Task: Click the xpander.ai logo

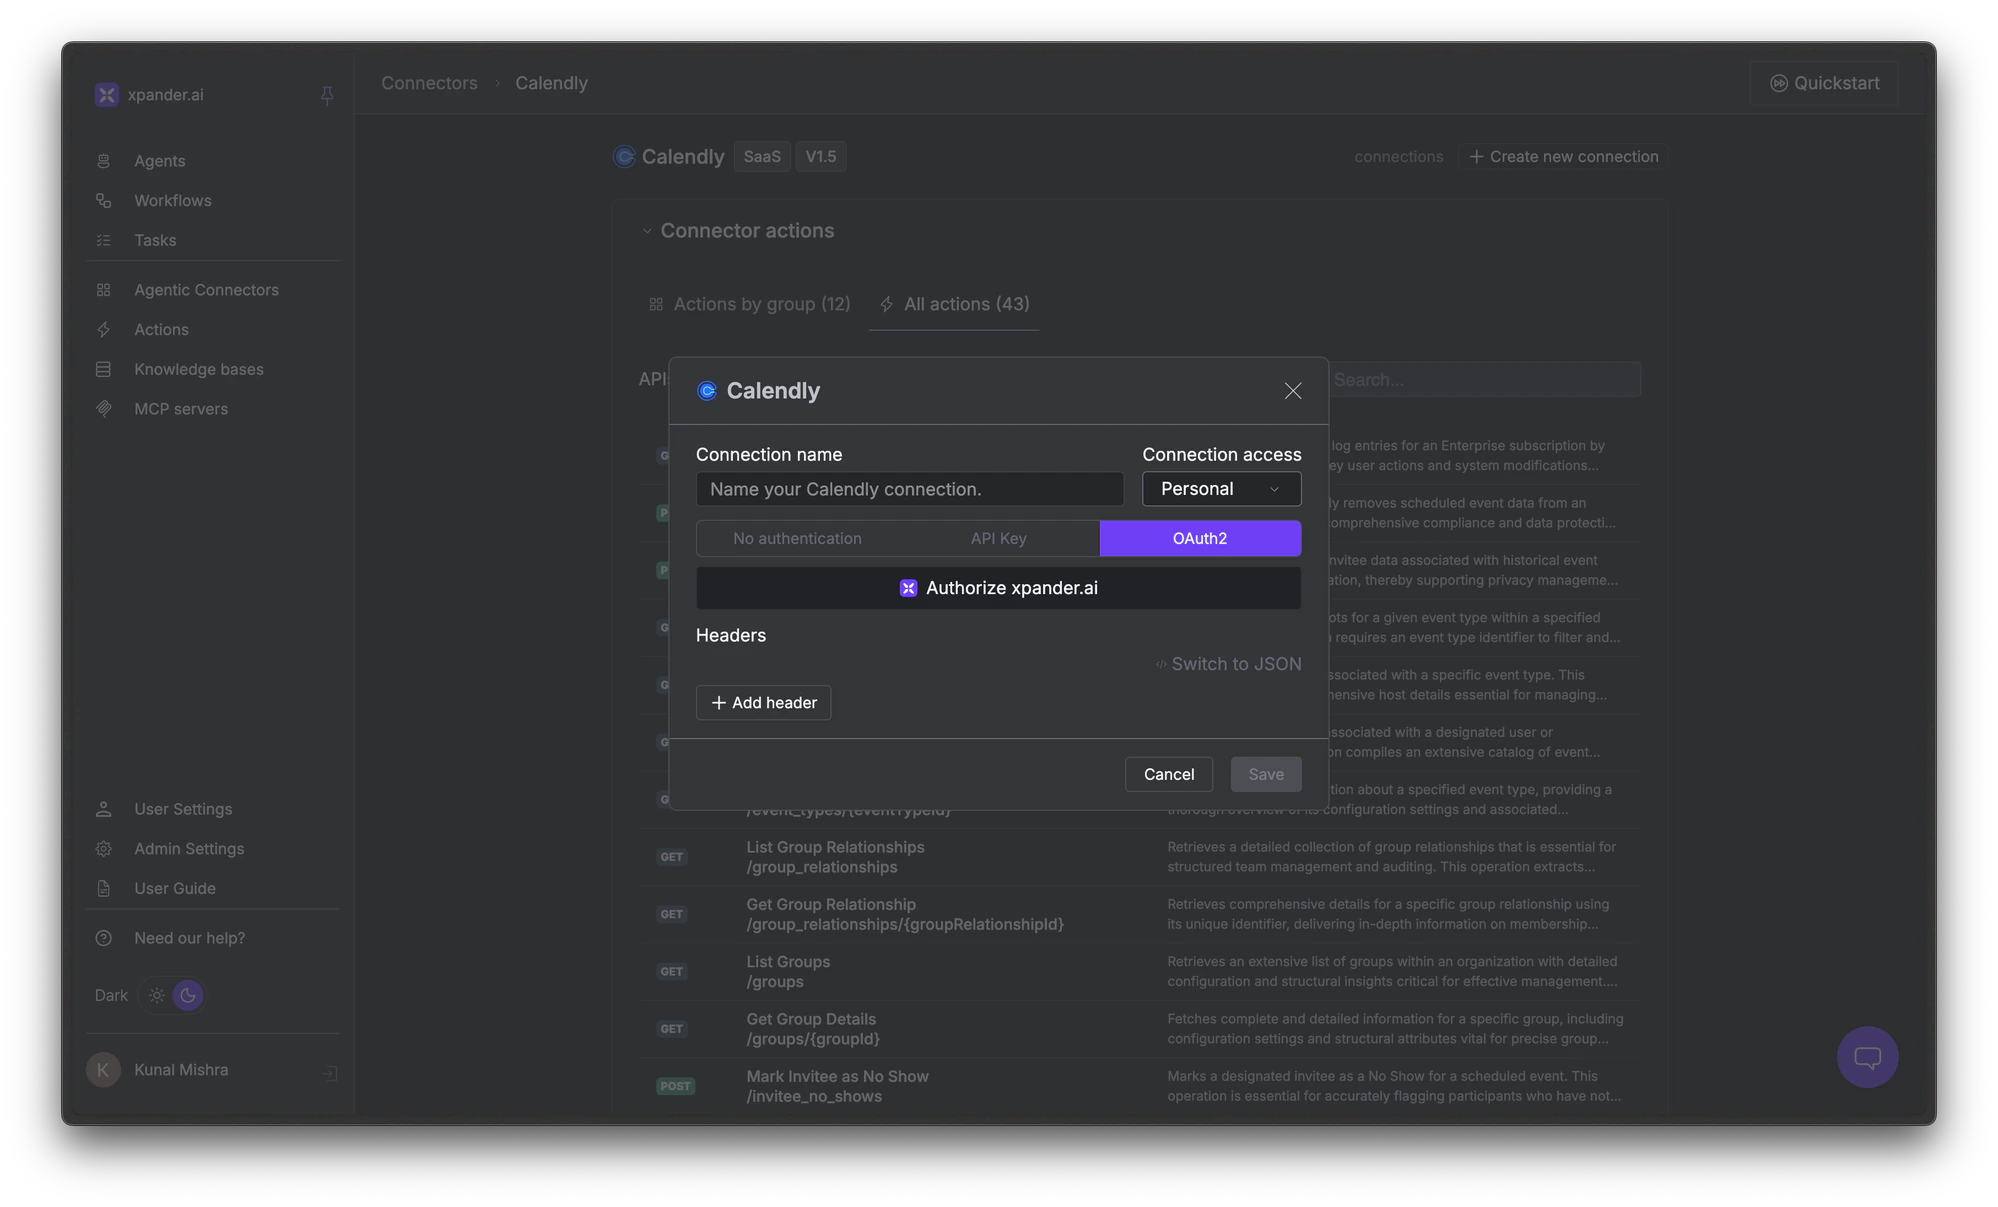Action: [106, 94]
